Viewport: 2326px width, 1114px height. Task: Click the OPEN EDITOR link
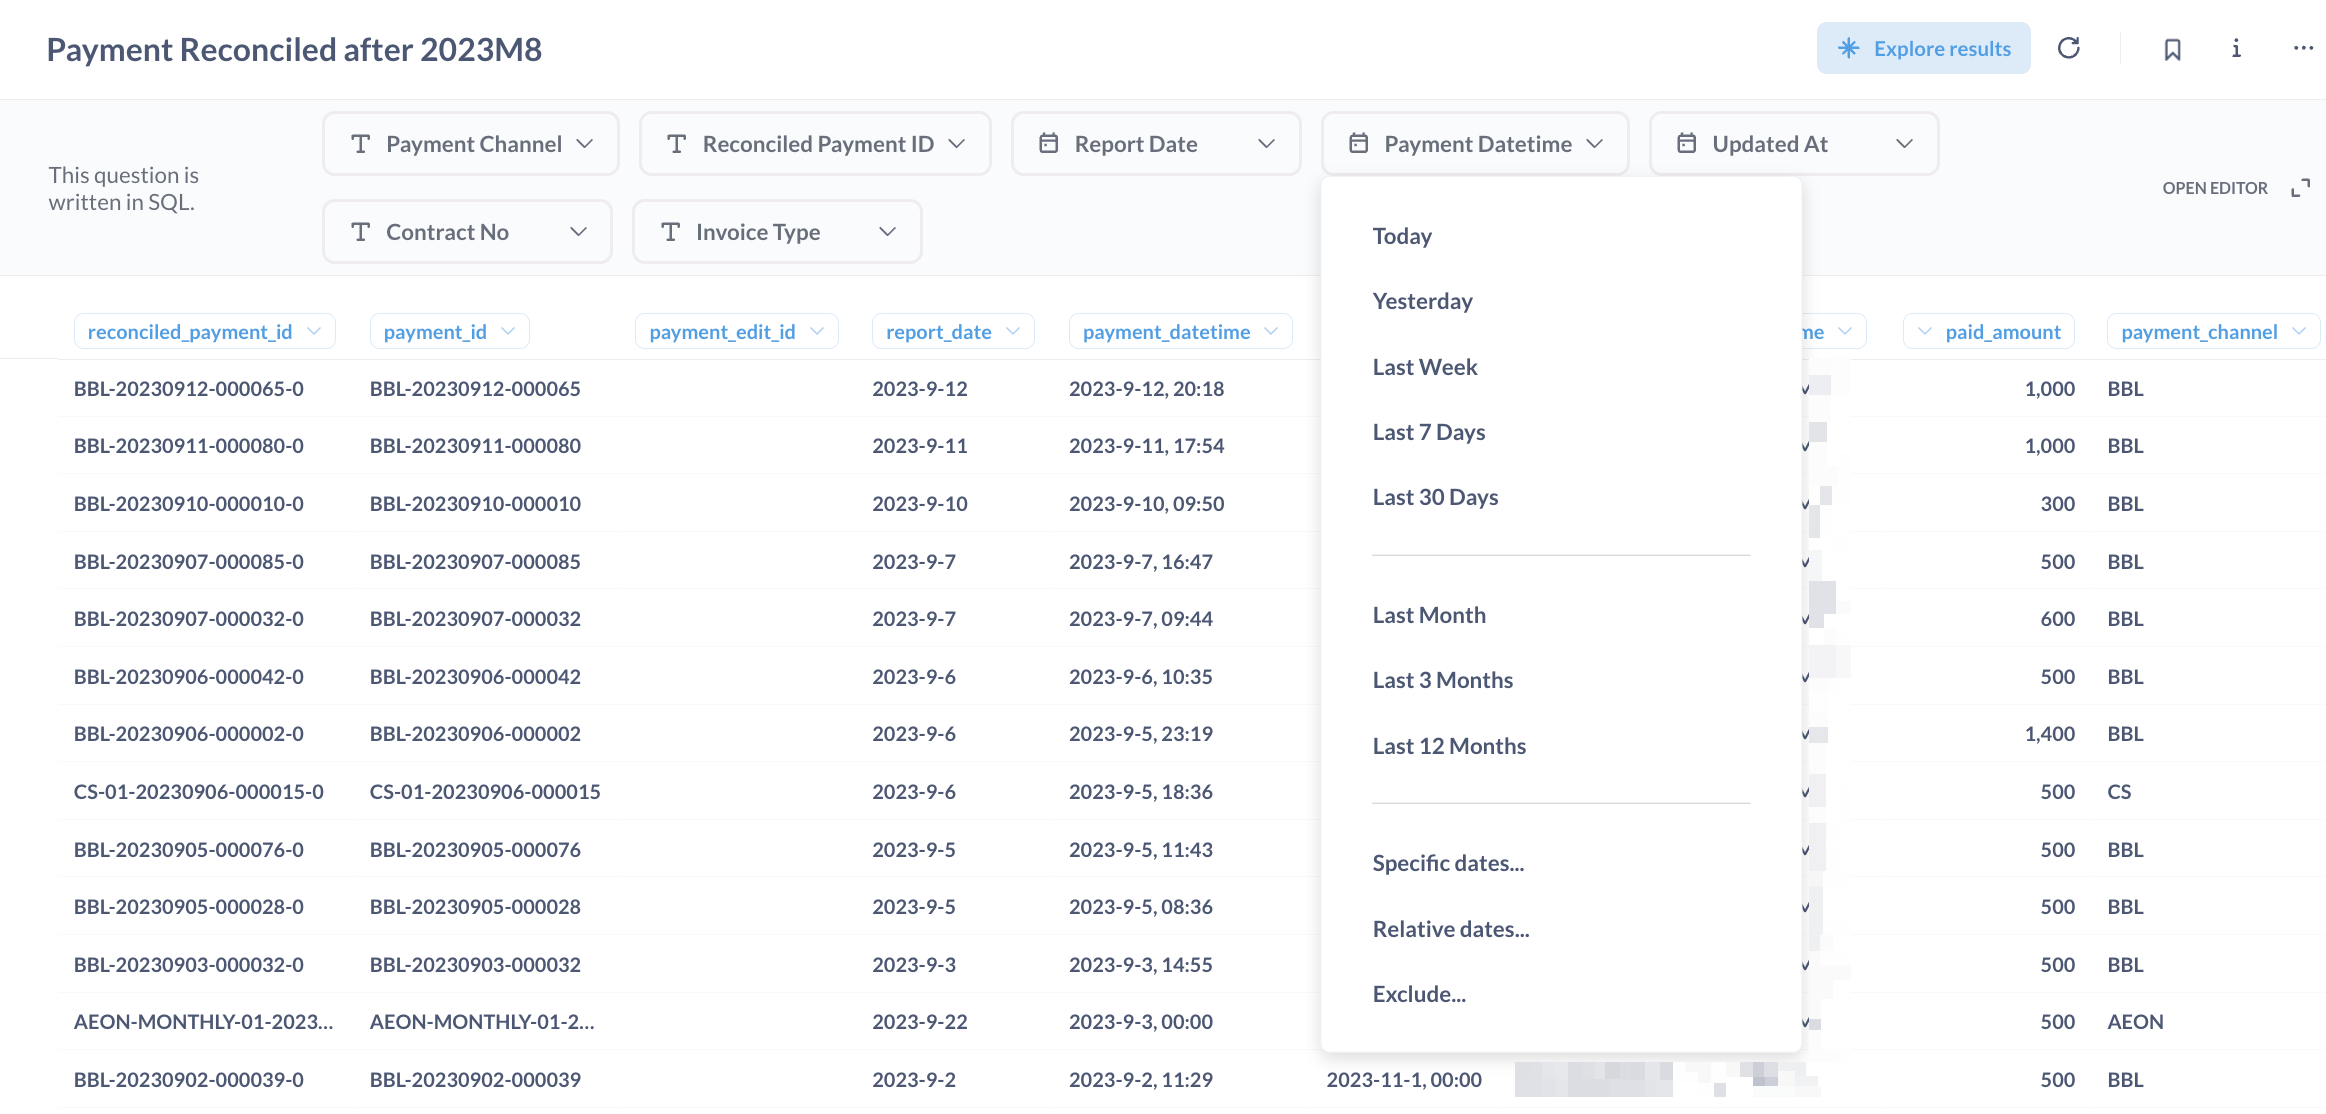coord(2214,188)
